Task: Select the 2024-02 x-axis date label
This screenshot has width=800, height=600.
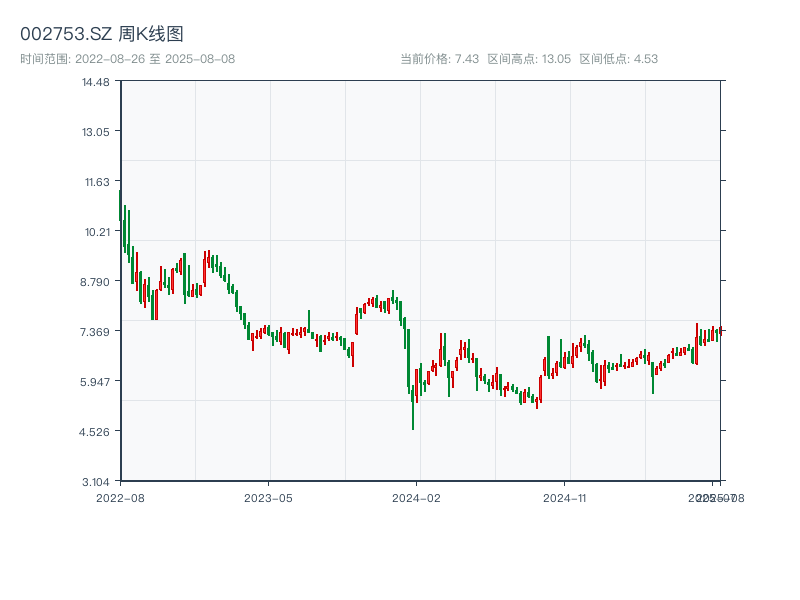Action: tap(417, 497)
